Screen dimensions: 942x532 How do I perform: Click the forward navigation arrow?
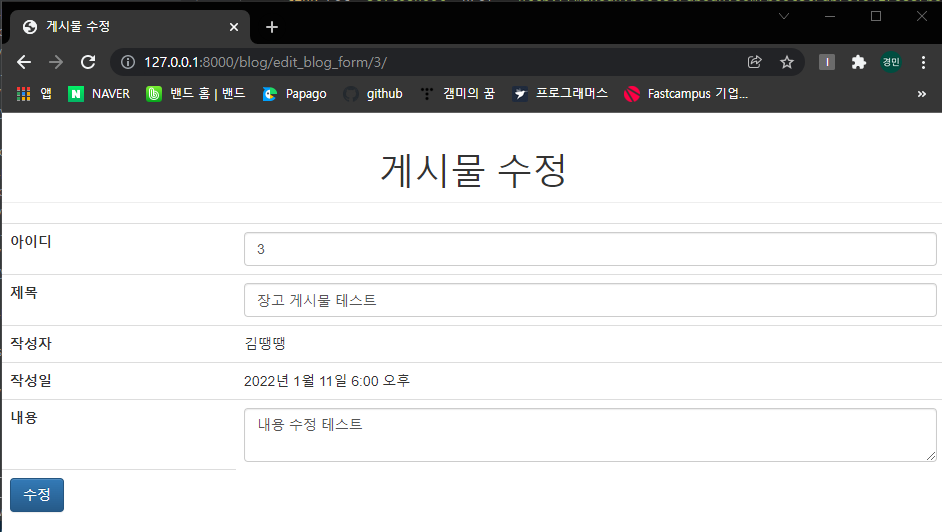pos(56,62)
